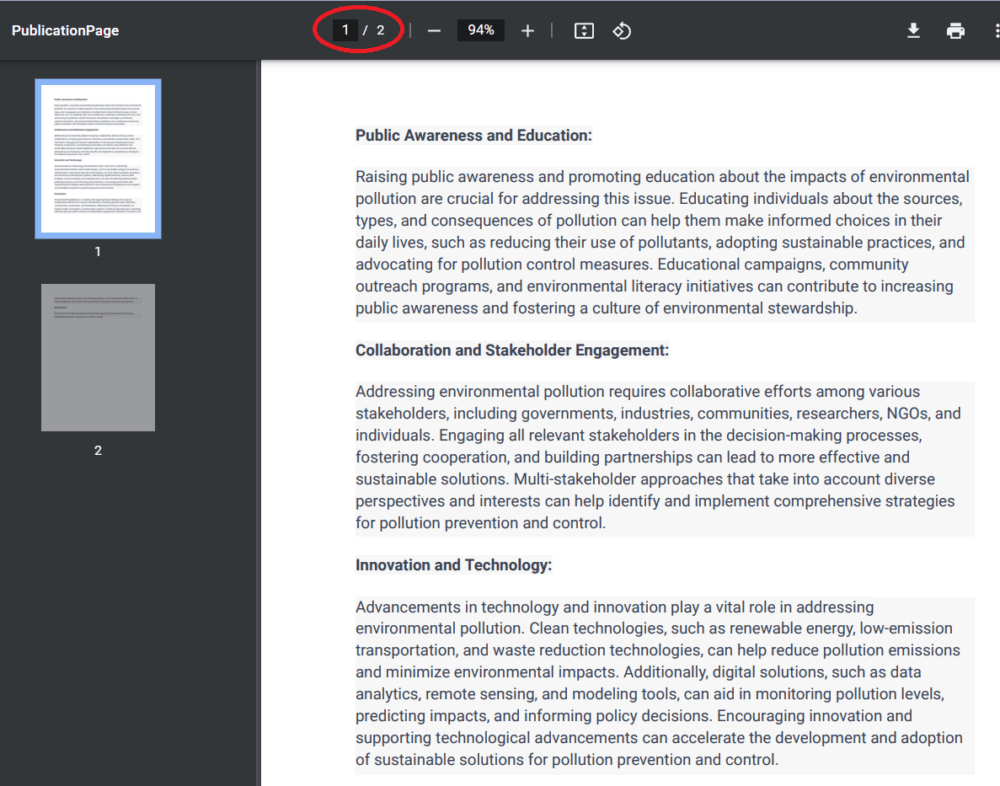Click the zoom out minus icon
The height and width of the screenshot is (786, 1000).
[434, 31]
